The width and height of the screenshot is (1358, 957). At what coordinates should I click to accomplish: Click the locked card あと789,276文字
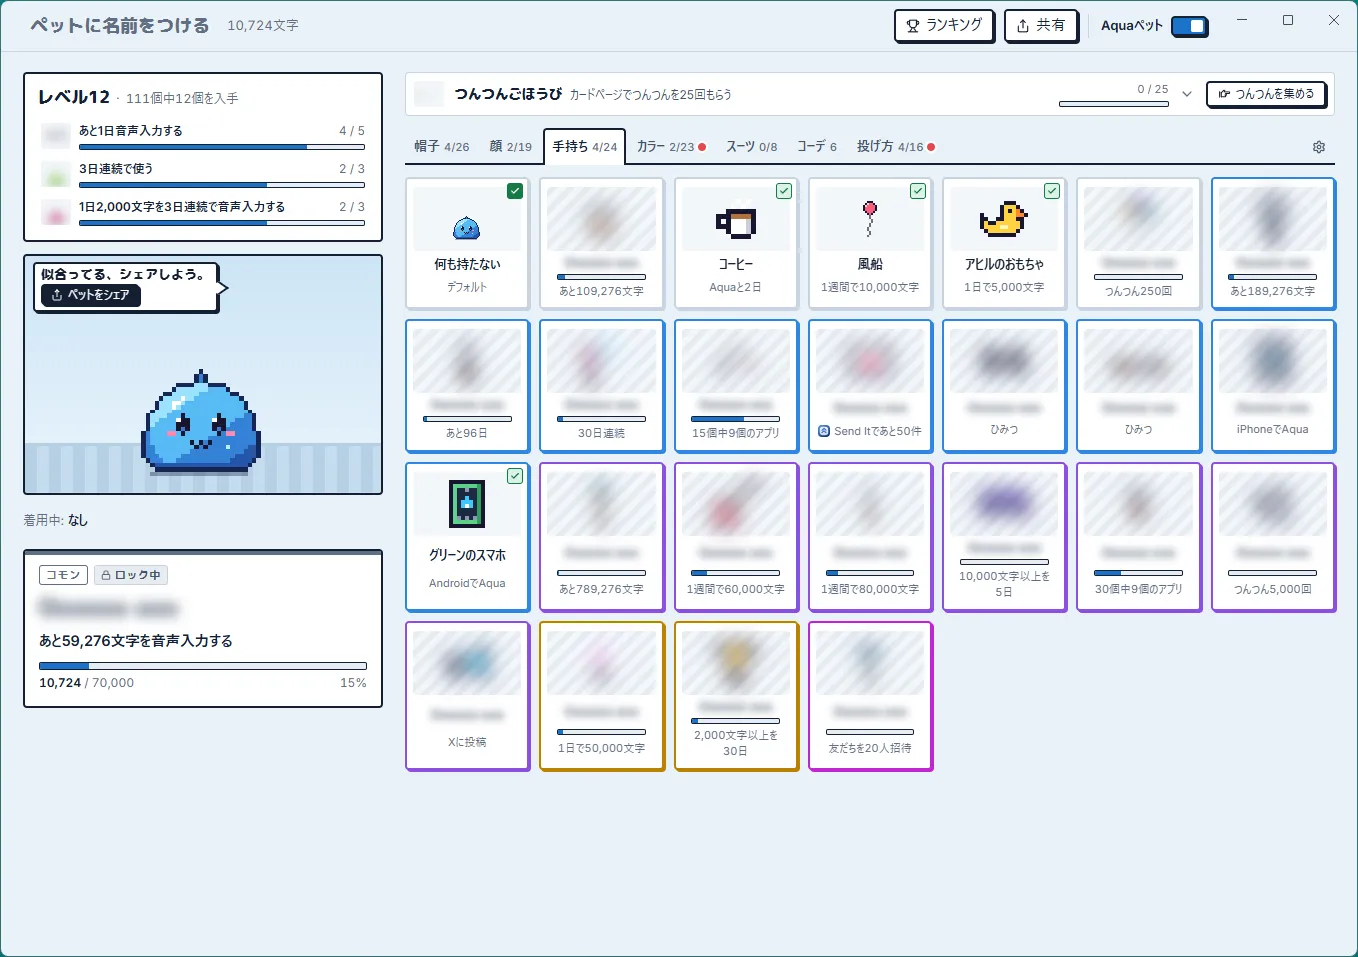pos(601,536)
